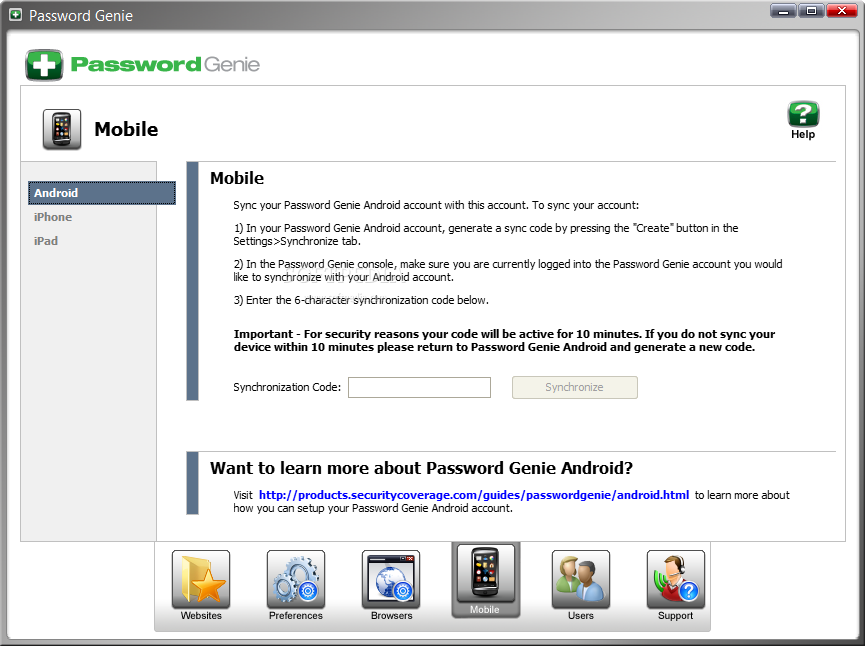This screenshot has height=646, width=865.
Task: Switch to the iPhone sidebar item
Action: click(x=53, y=217)
